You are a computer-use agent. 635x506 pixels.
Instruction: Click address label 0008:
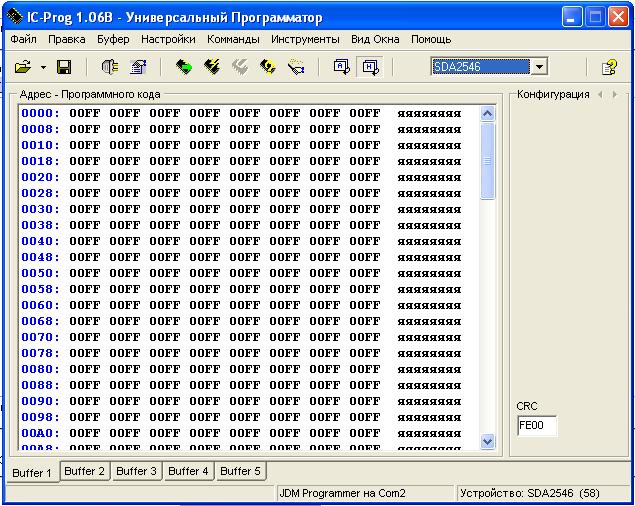click(40, 129)
